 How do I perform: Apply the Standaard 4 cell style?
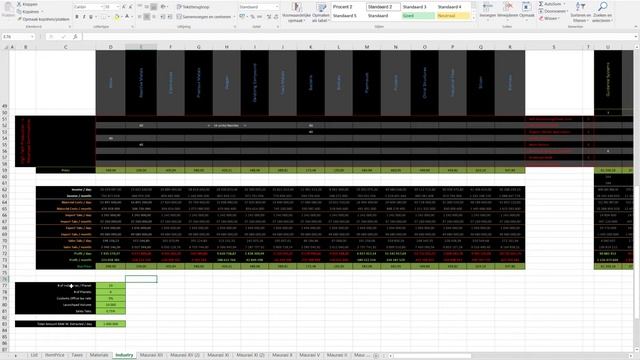[x=453, y=7]
